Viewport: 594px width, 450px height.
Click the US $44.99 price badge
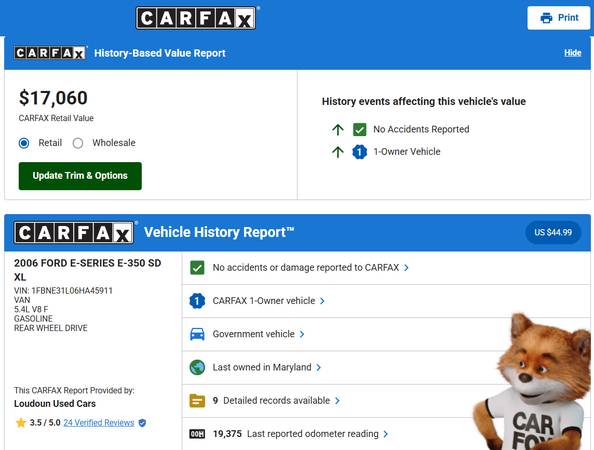[x=553, y=233]
